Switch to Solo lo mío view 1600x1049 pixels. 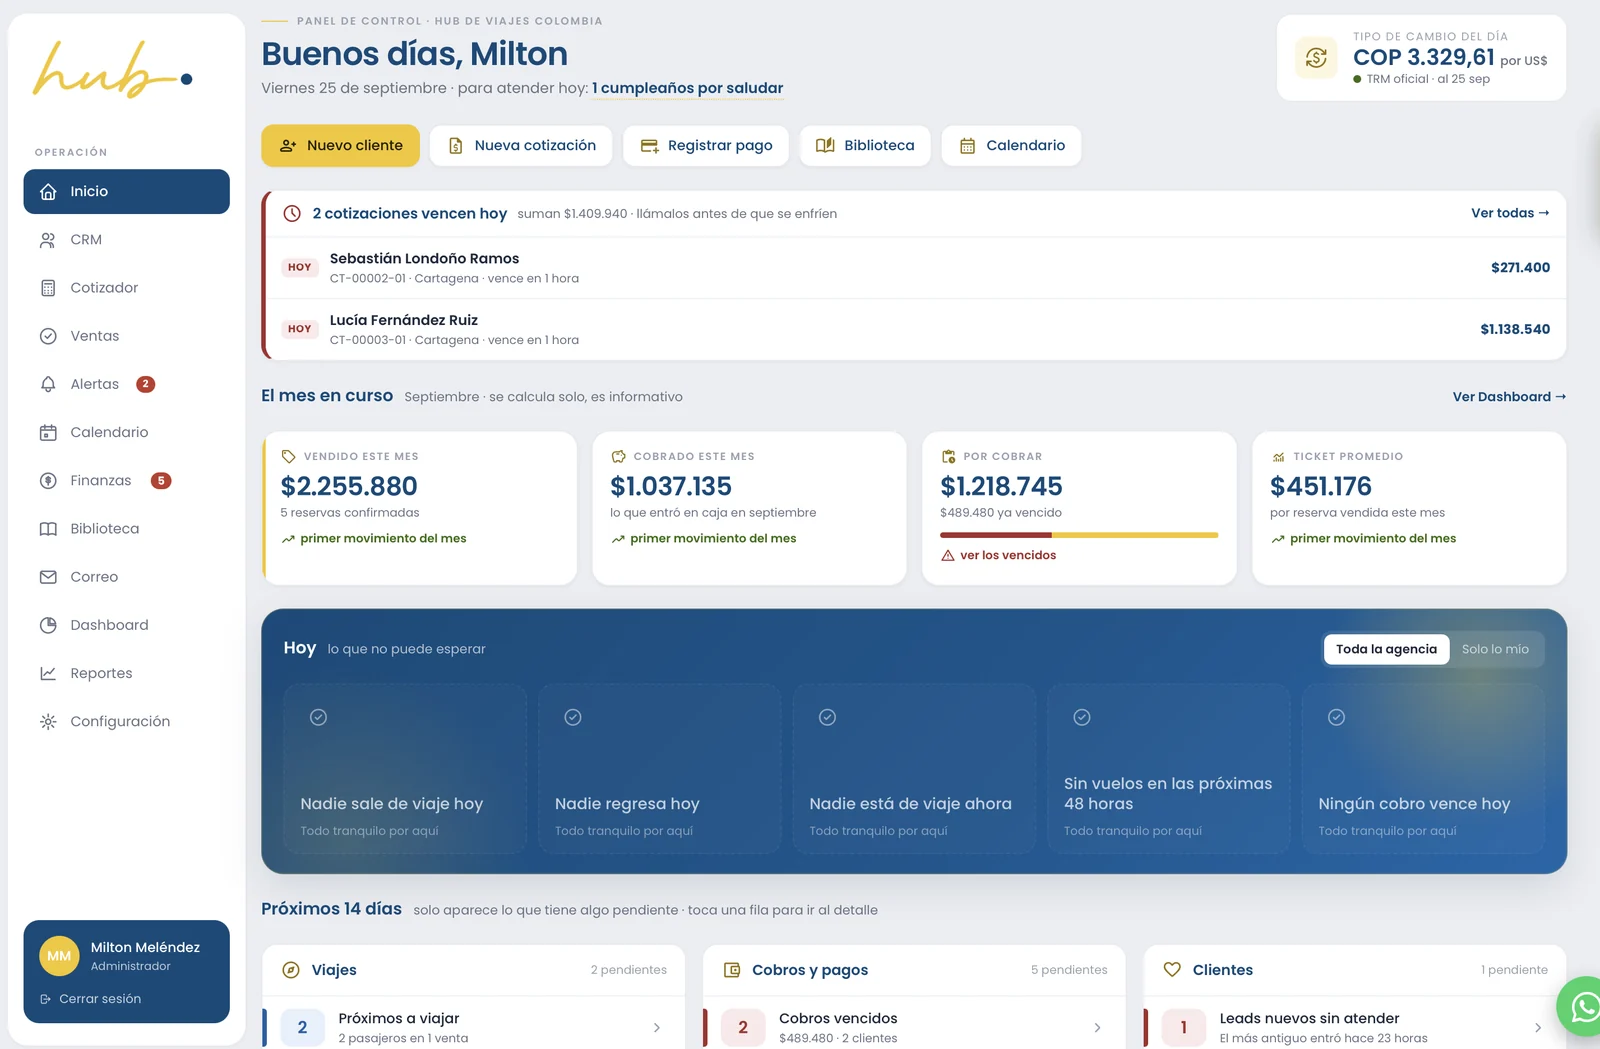coord(1495,649)
